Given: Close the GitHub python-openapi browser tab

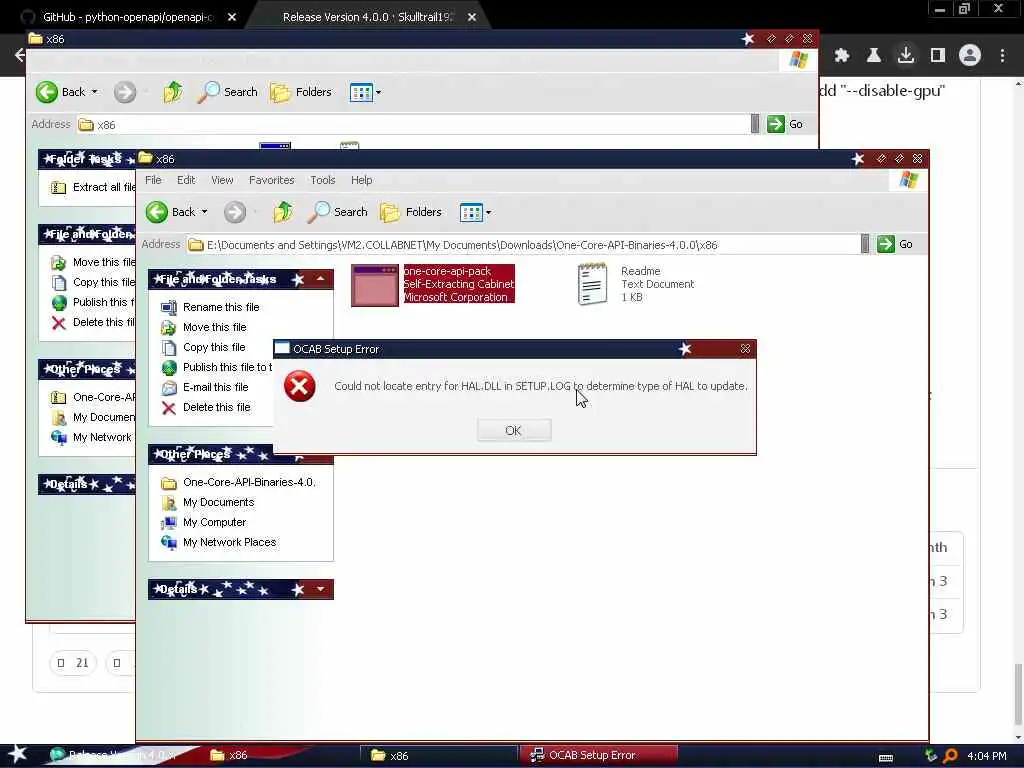Looking at the screenshot, I should tap(232, 17).
